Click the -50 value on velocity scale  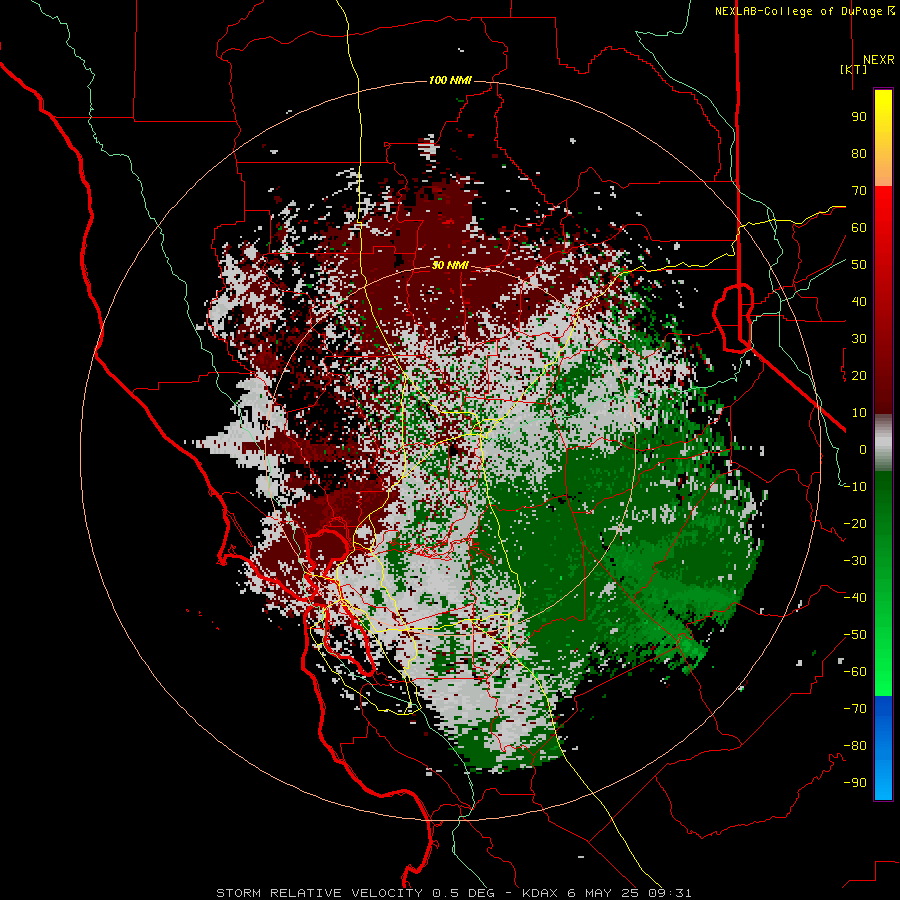[855, 635]
